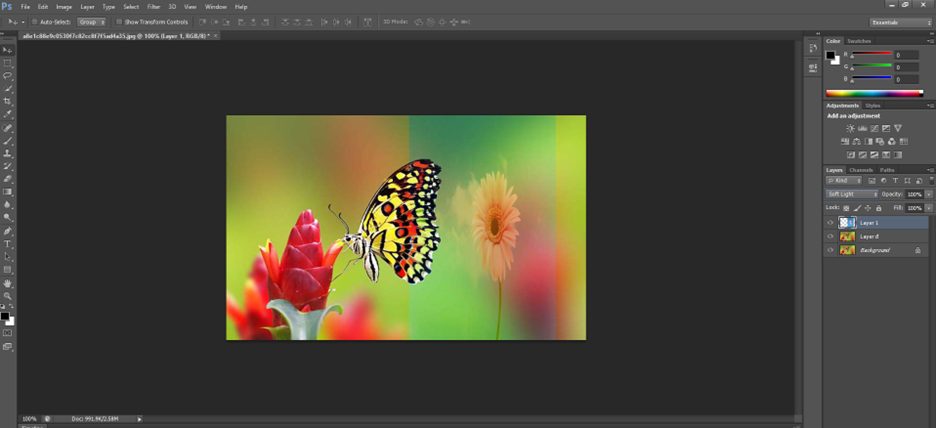Toggle lock position icon

point(868,208)
